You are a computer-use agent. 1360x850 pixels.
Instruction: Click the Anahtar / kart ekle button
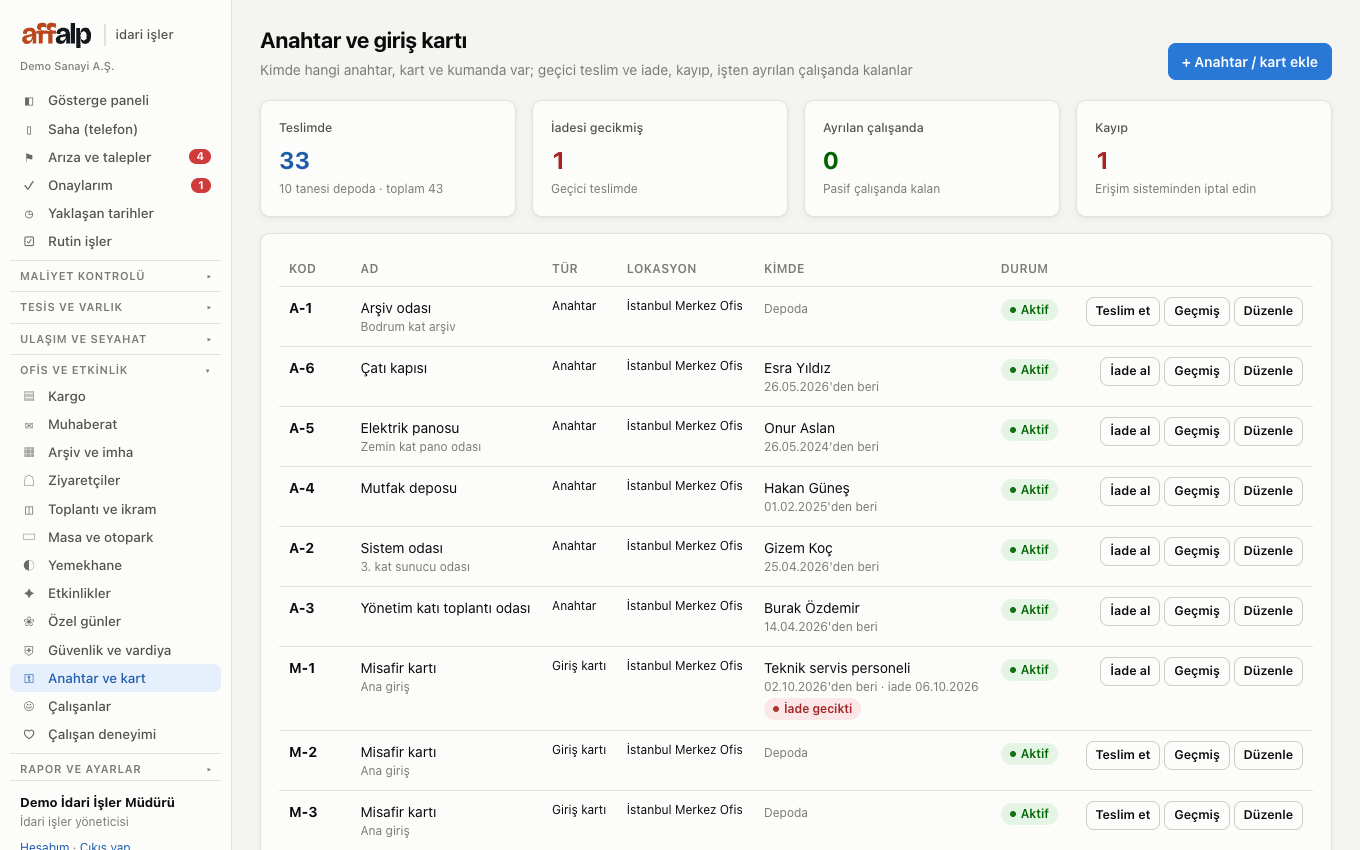click(1249, 62)
